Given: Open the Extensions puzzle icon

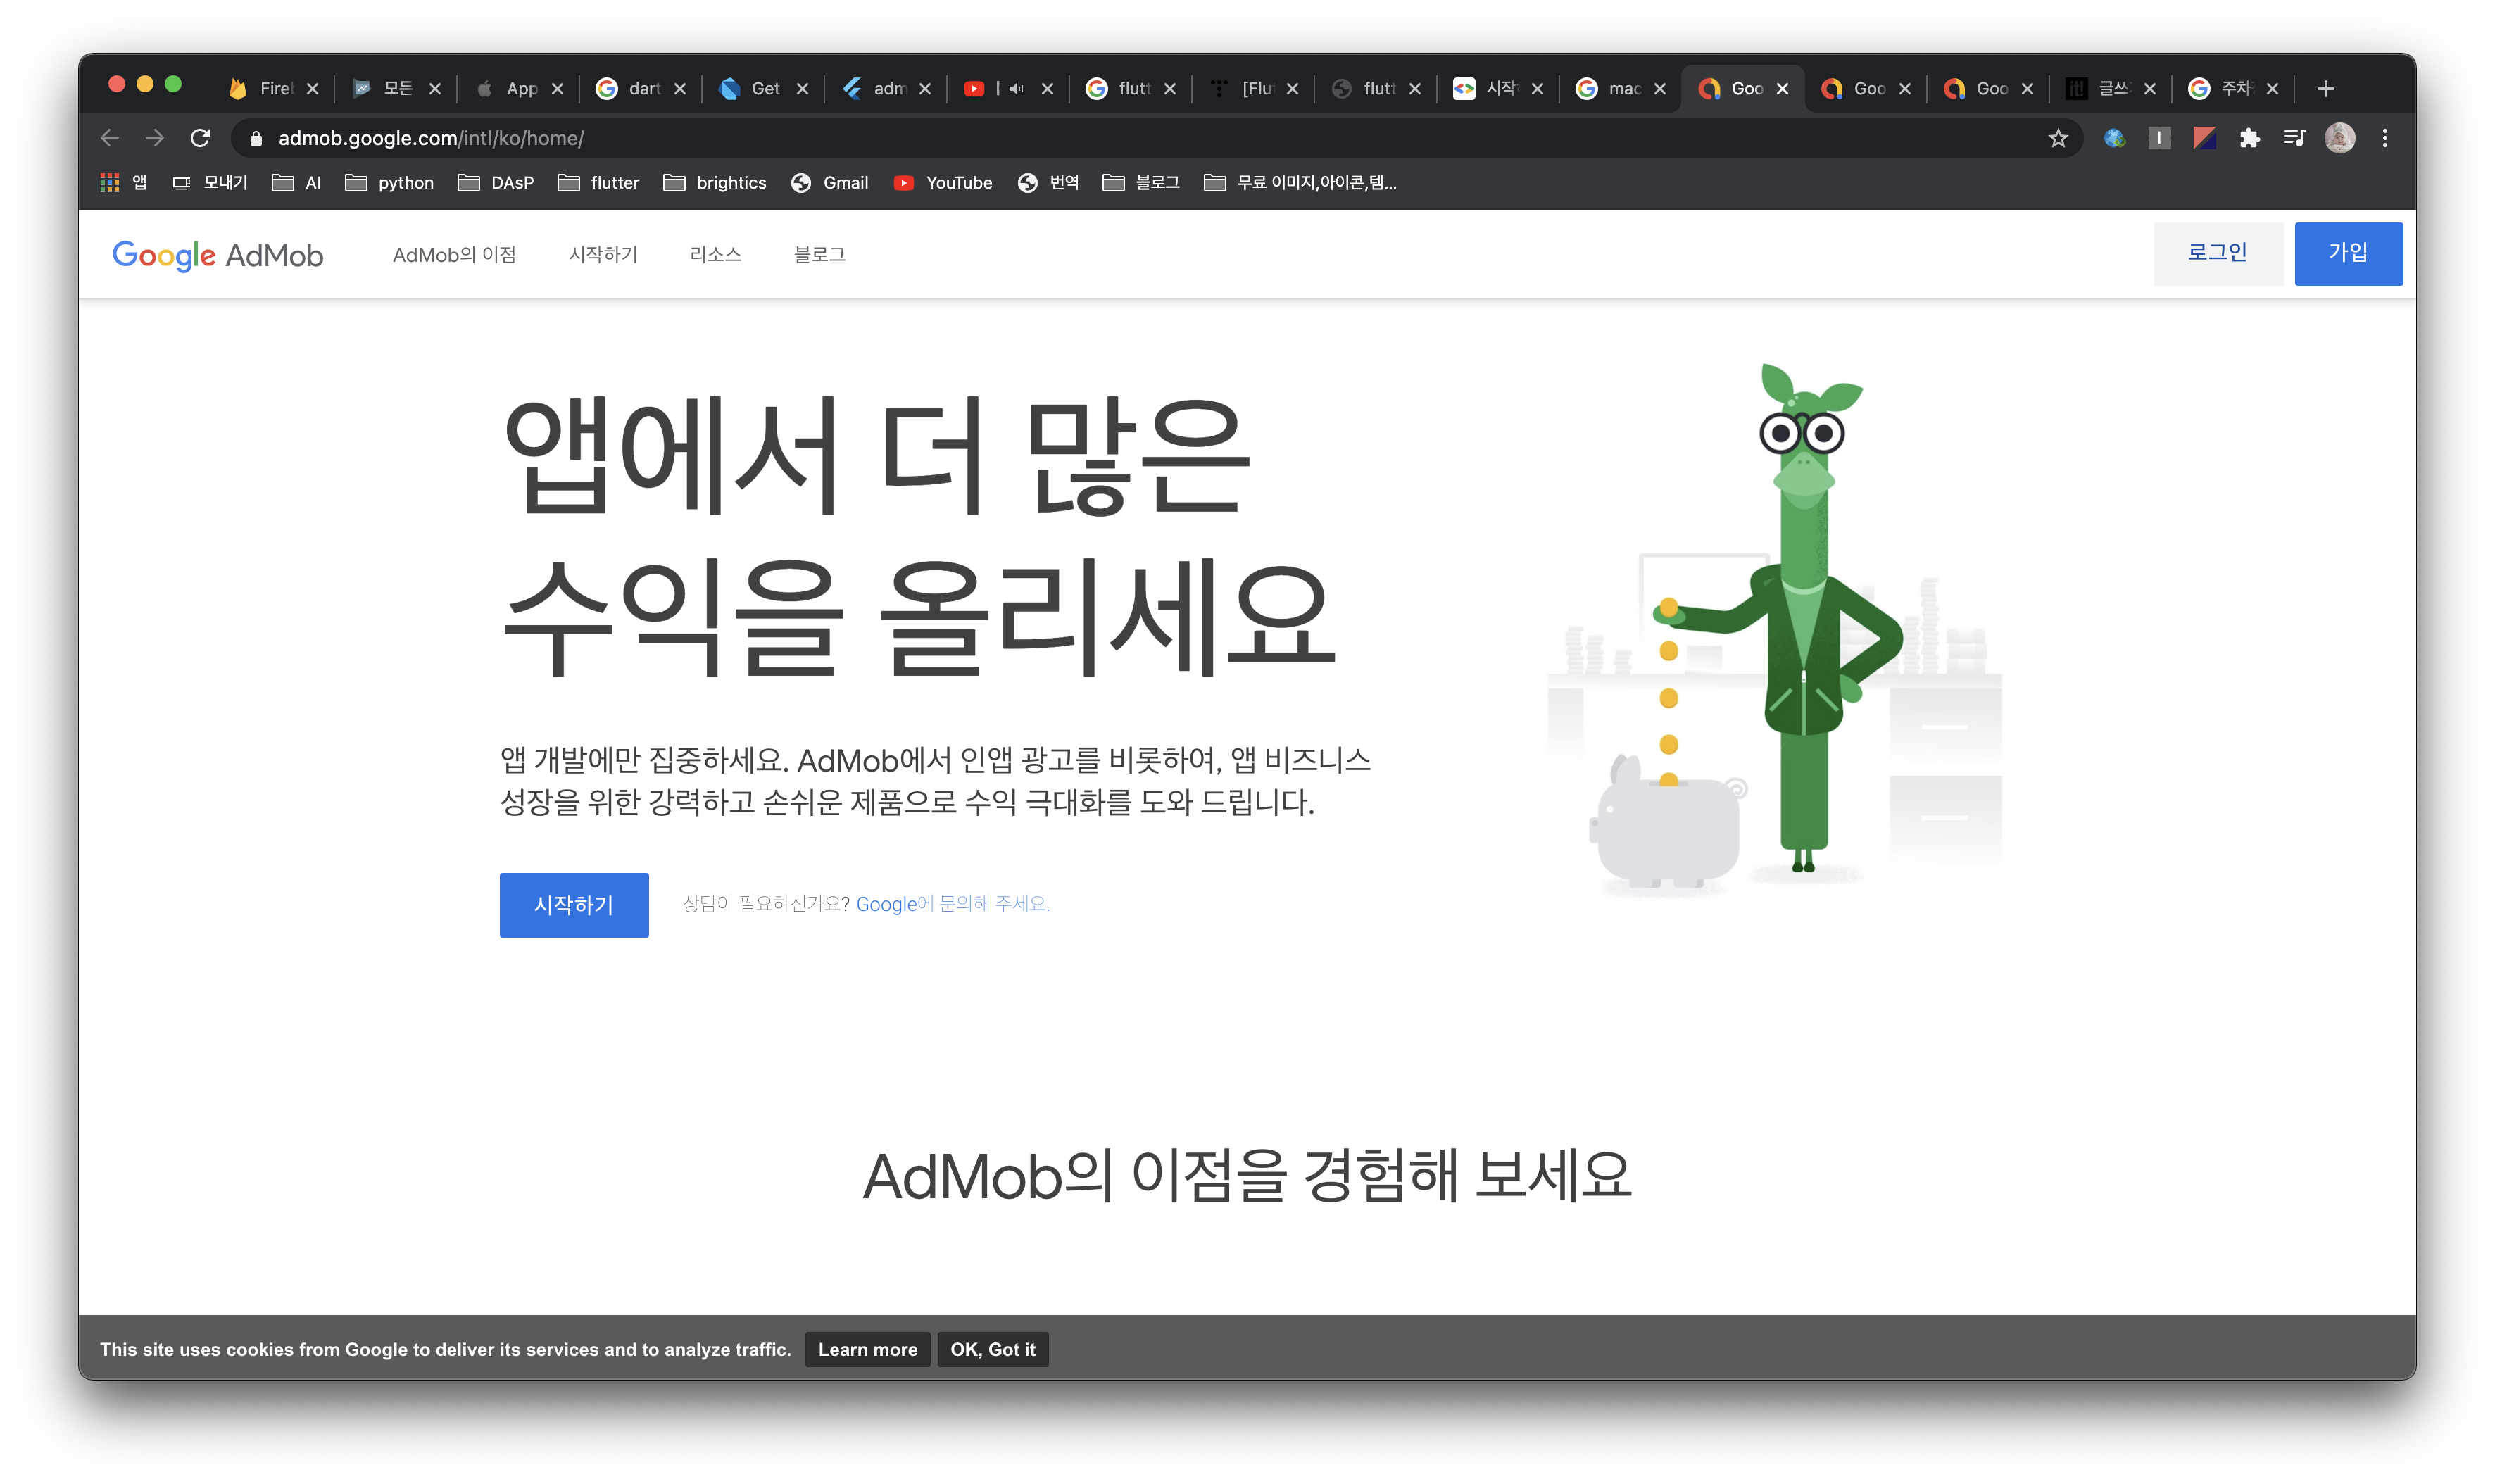Looking at the screenshot, I should click(2250, 138).
